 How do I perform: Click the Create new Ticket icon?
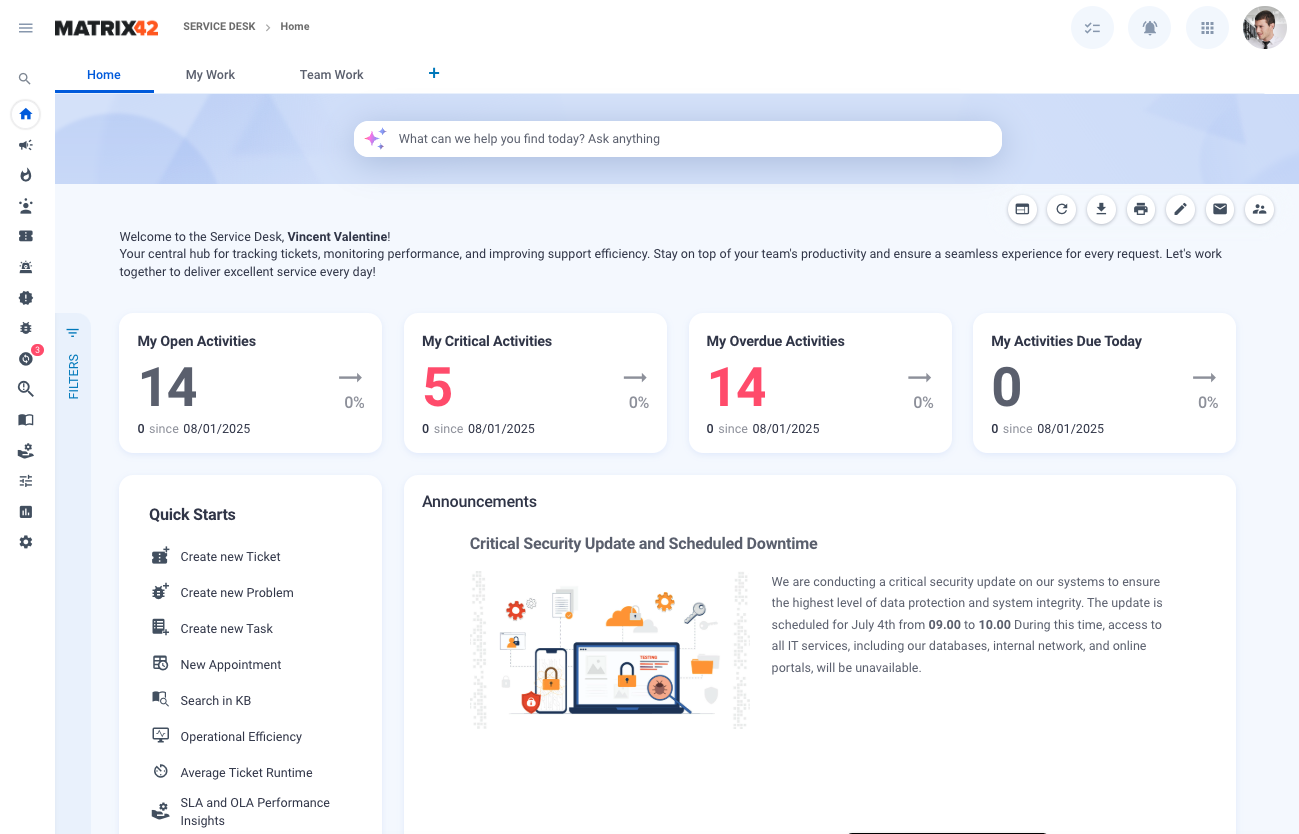click(160, 556)
